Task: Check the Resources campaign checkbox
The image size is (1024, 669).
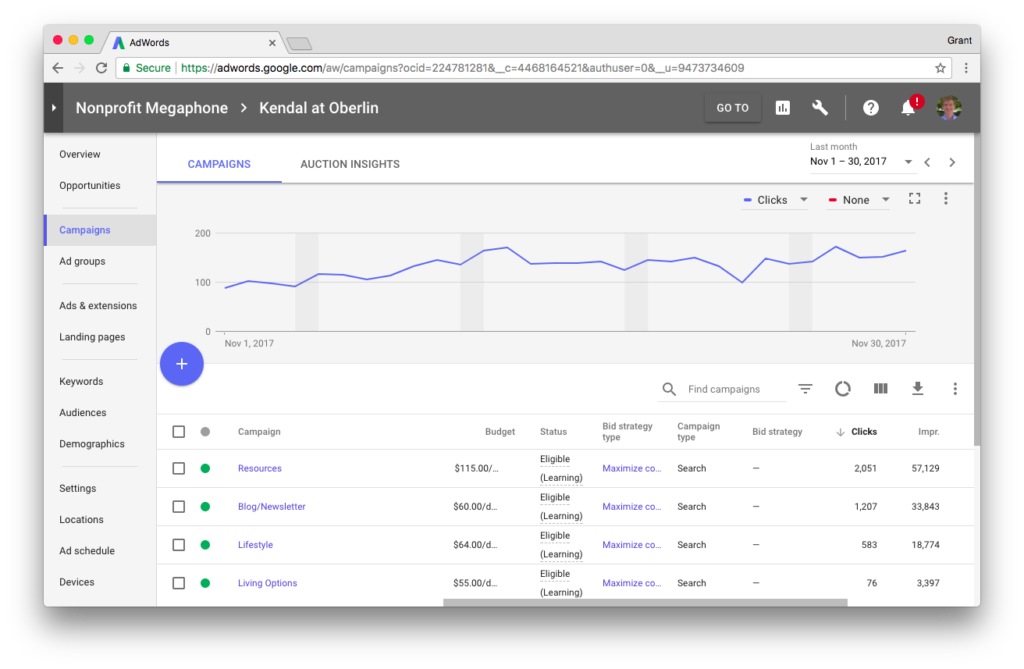Action: (179, 468)
